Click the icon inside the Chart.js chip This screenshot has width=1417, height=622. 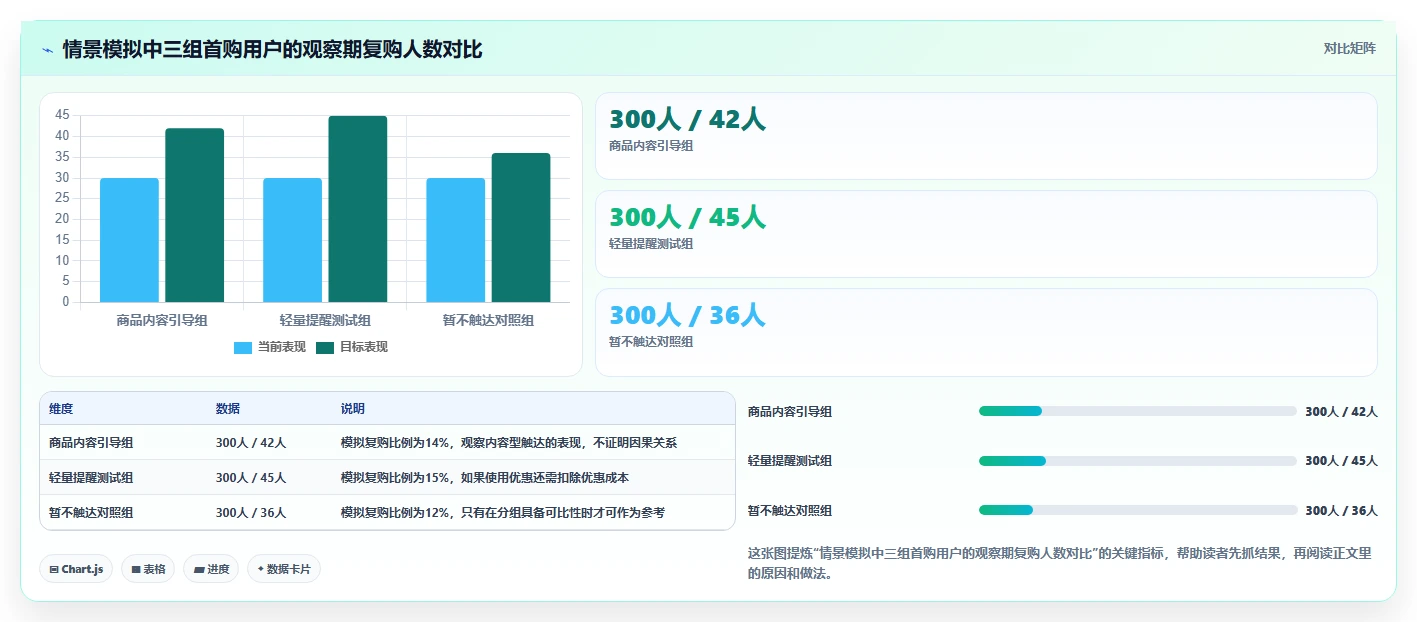coord(54,569)
